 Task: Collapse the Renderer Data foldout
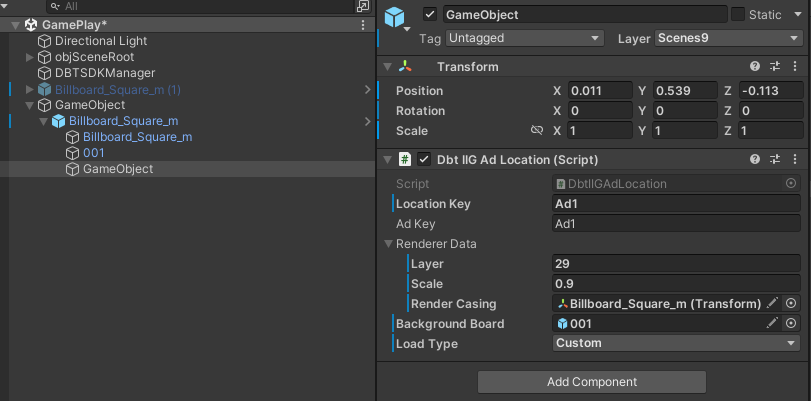[388, 244]
